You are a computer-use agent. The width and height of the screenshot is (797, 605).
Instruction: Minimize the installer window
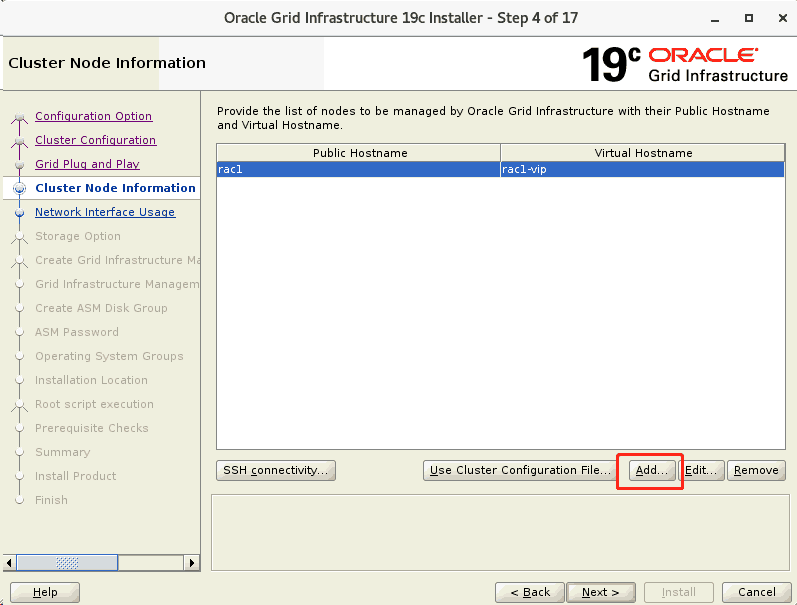pos(715,19)
